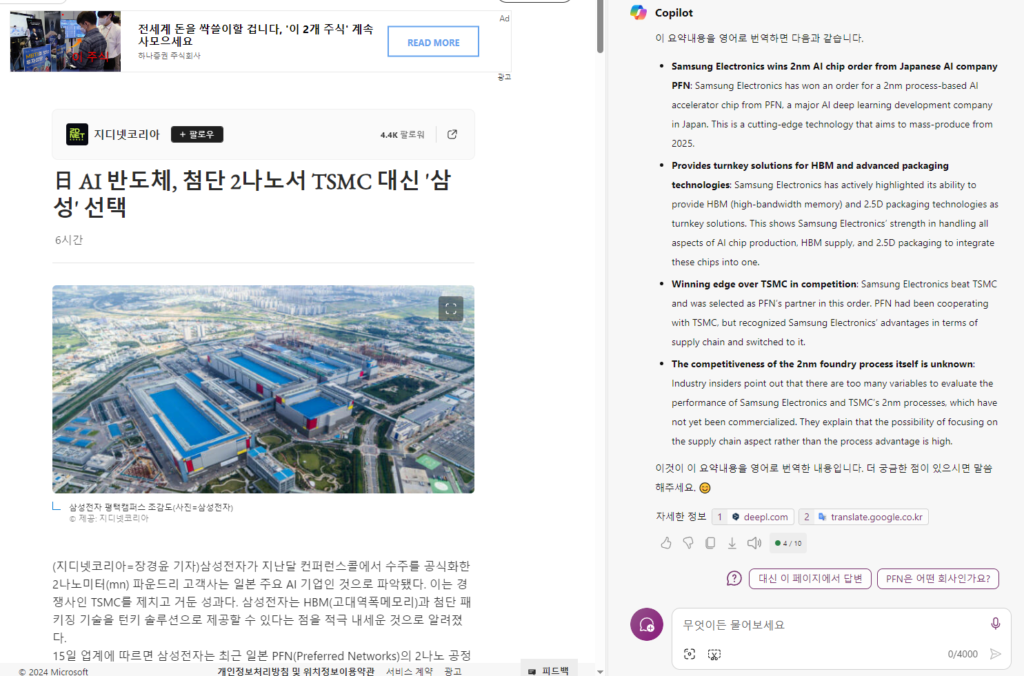Click the '4.4K 팔로워' follower count
This screenshot has width=1024, height=676.
click(402, 135)
